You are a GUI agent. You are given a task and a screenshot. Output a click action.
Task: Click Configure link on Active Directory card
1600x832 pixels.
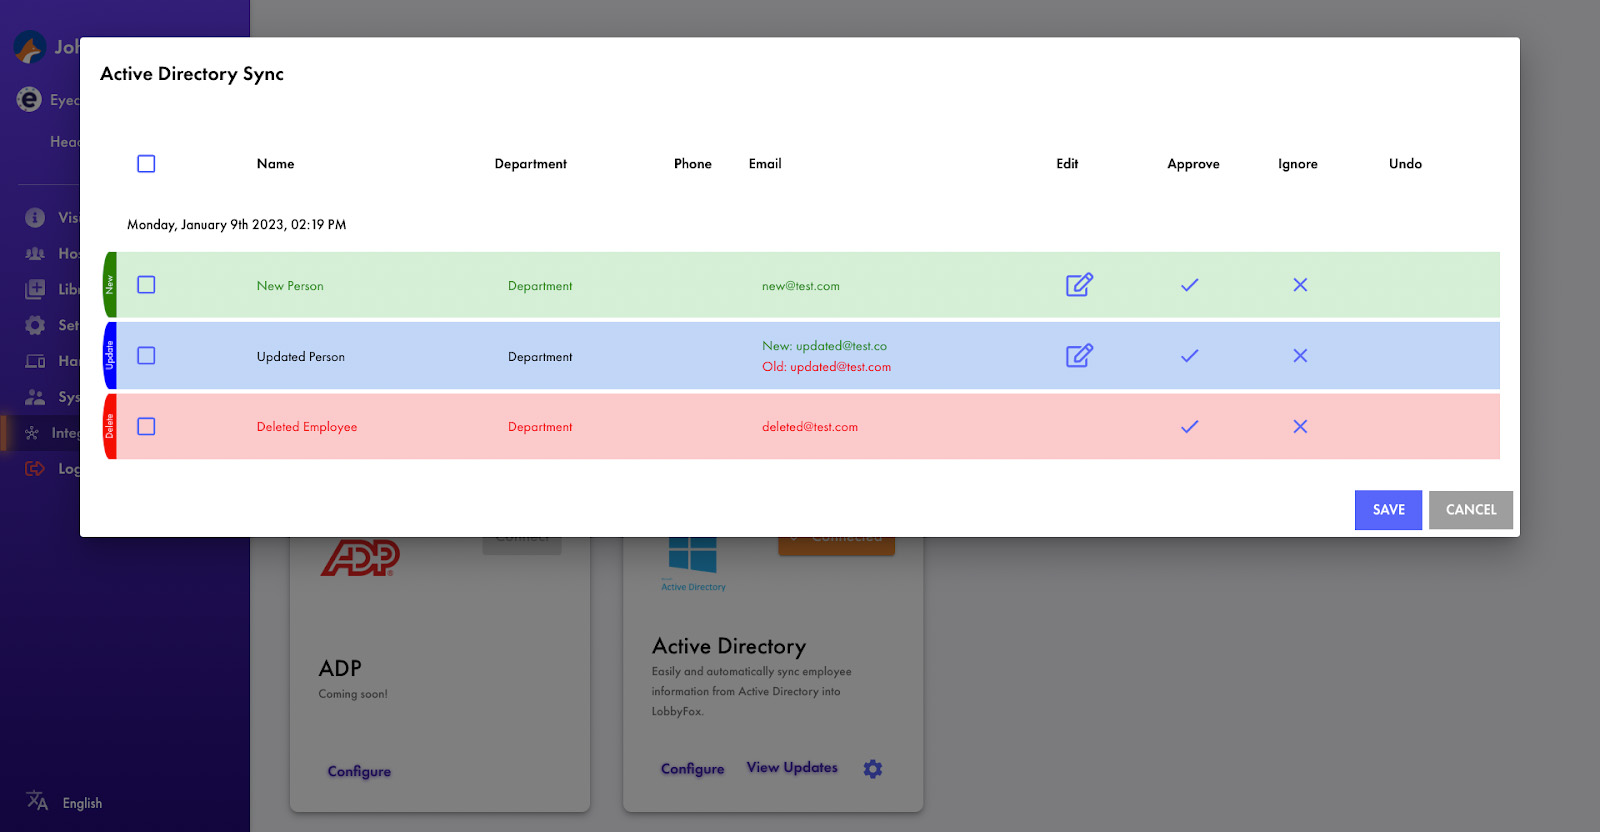[692, 768]
